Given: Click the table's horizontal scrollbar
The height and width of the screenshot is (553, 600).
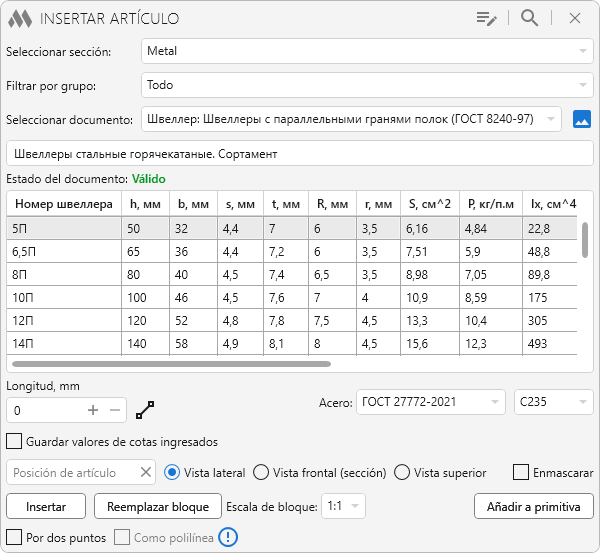Looking at the screenshot, I should click(200, 363).
